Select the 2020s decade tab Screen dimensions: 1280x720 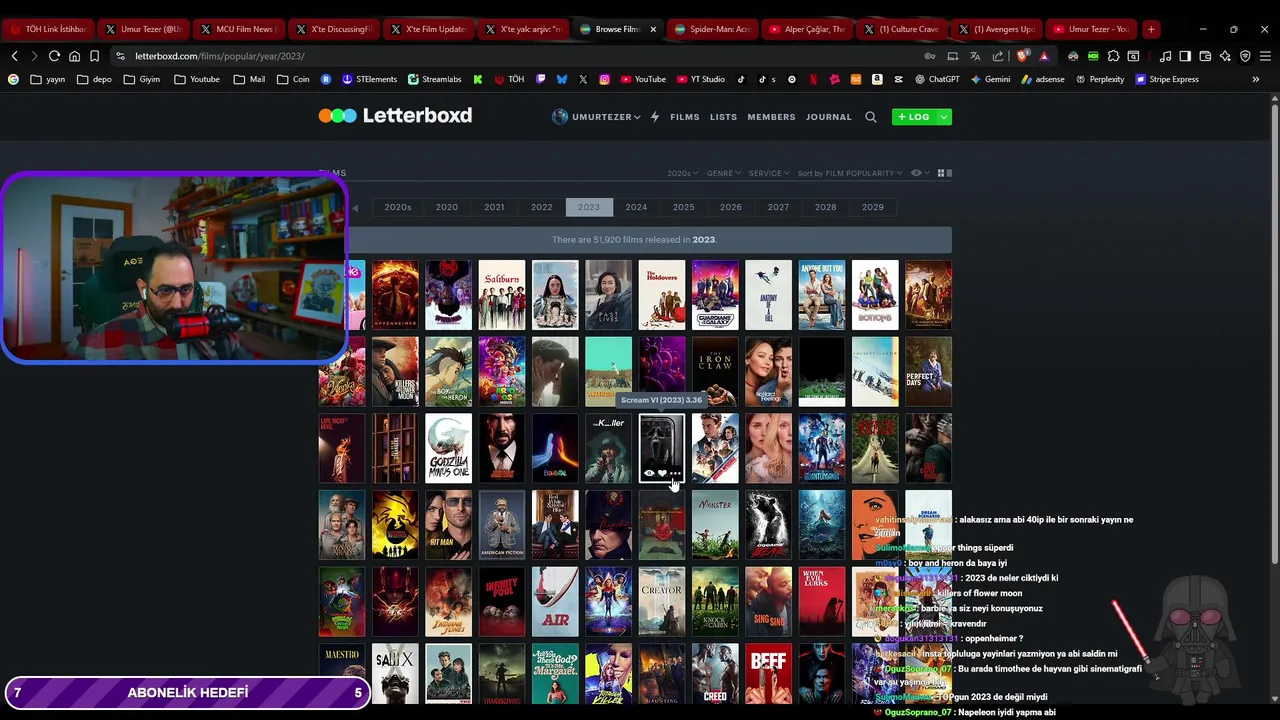point(398,207)
